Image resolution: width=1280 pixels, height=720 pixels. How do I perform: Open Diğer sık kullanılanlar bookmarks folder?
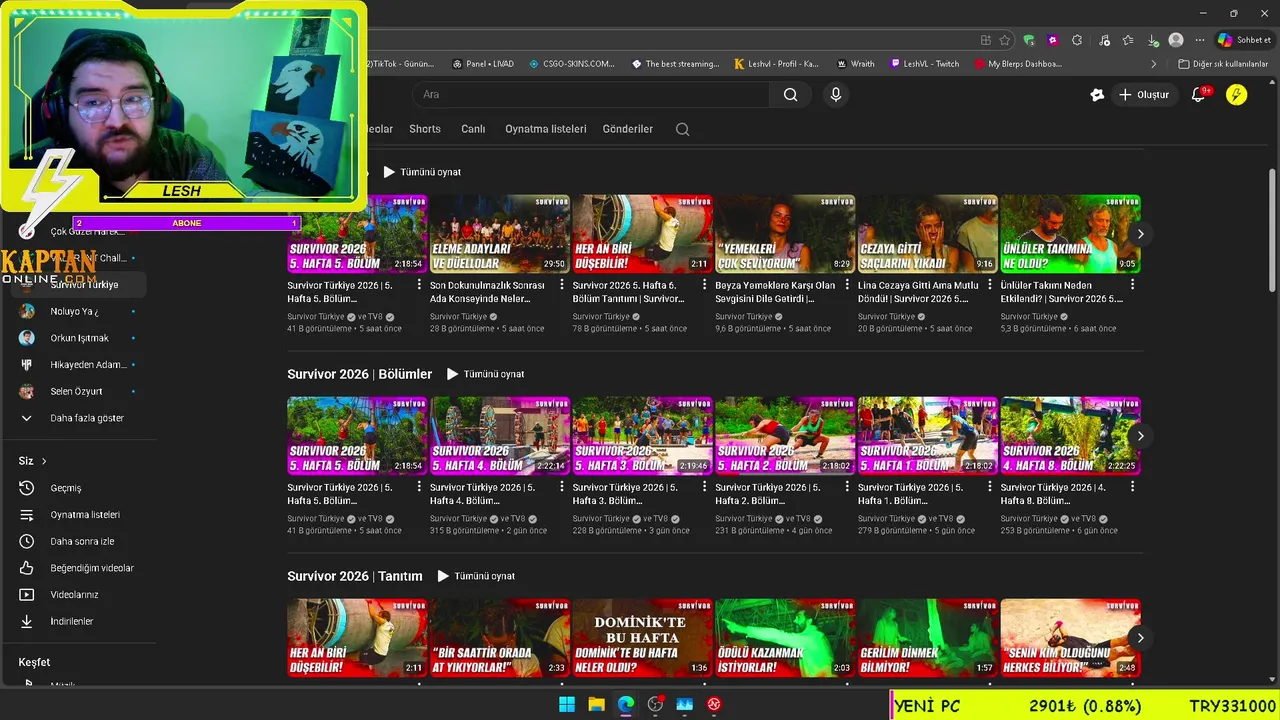(1224, 64)
